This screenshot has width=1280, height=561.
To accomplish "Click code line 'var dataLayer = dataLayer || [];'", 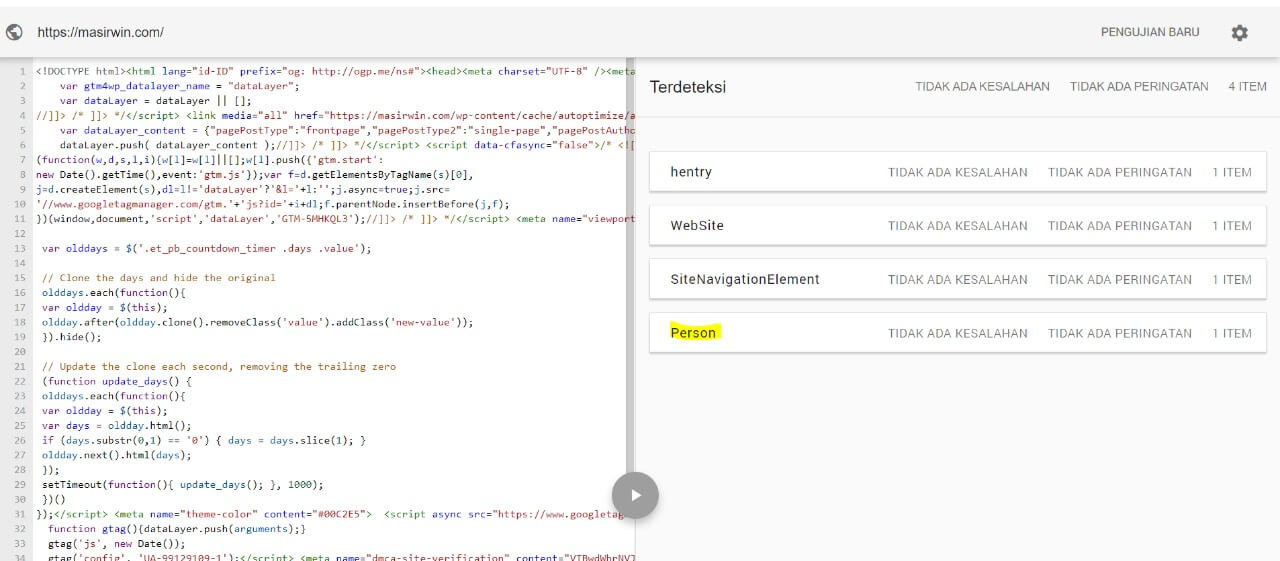I will click(x=155, y=101).
